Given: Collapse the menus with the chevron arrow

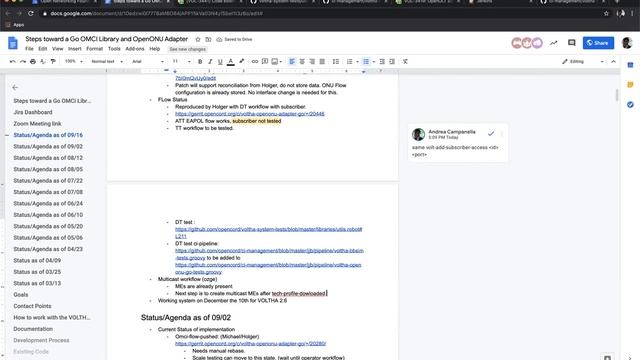Looking at the screenshot, I should (613, 62).
